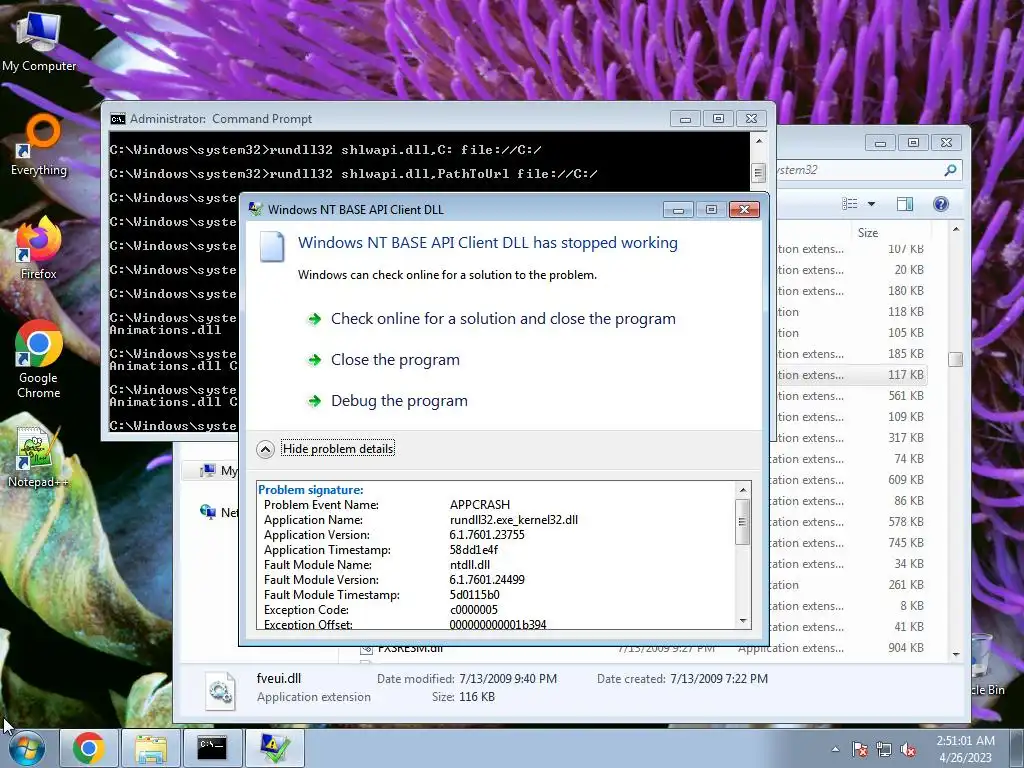Click Date modified value in details pane
This screenshot has width=1024, height=768.
click(x=508, y=679)
